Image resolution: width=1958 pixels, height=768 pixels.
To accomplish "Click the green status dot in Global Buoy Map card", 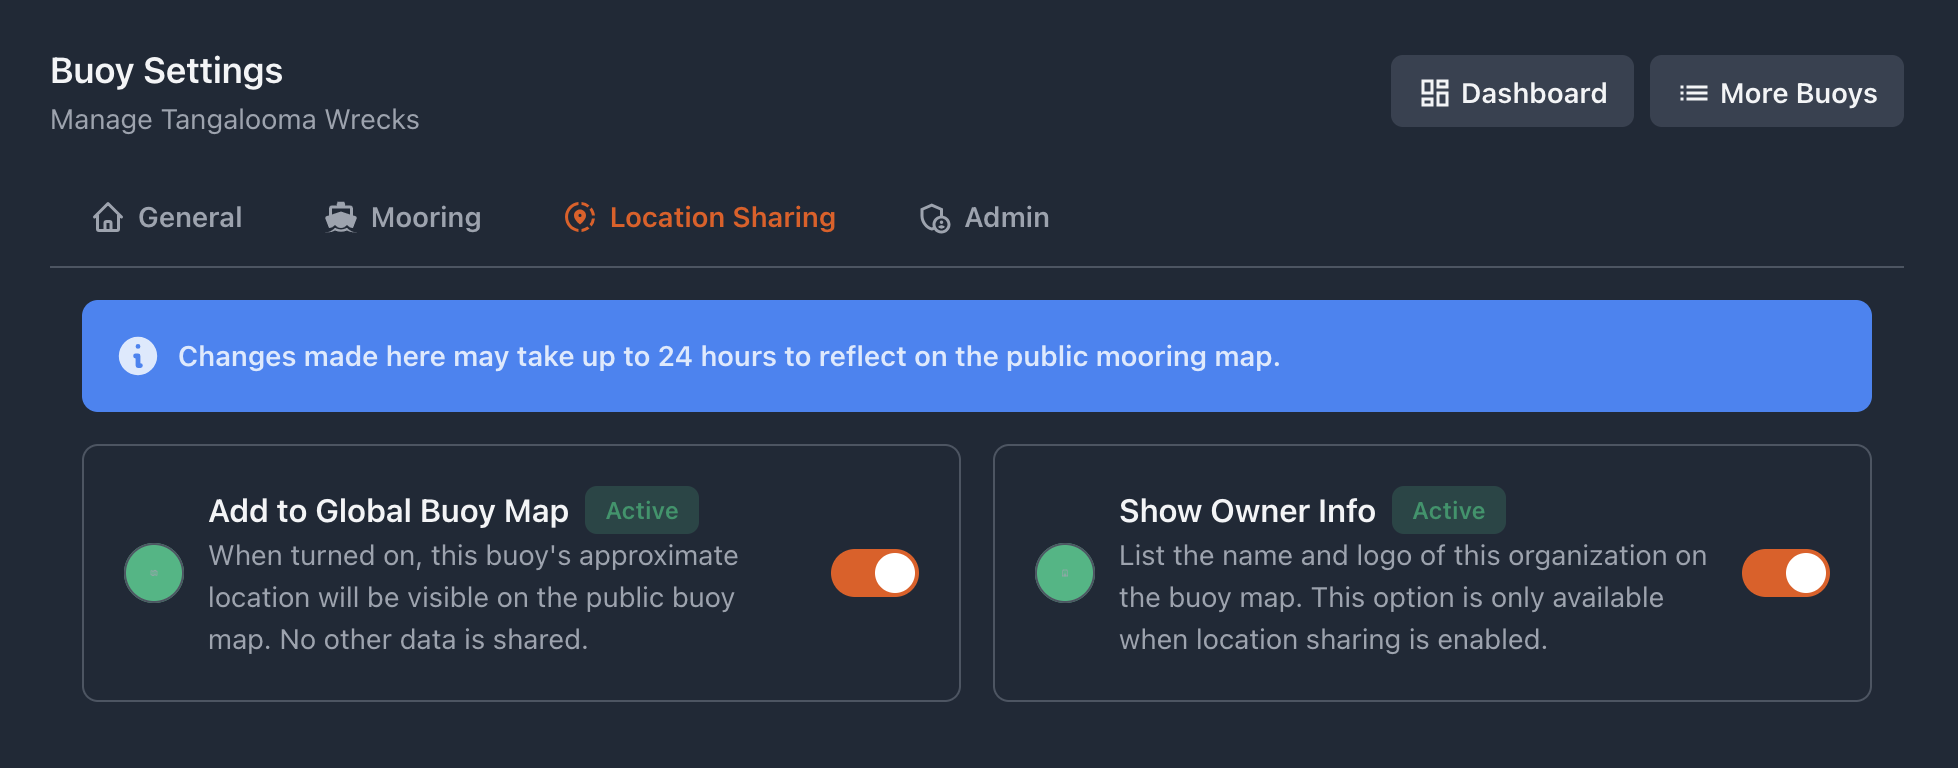I will [x=154, y=573].
